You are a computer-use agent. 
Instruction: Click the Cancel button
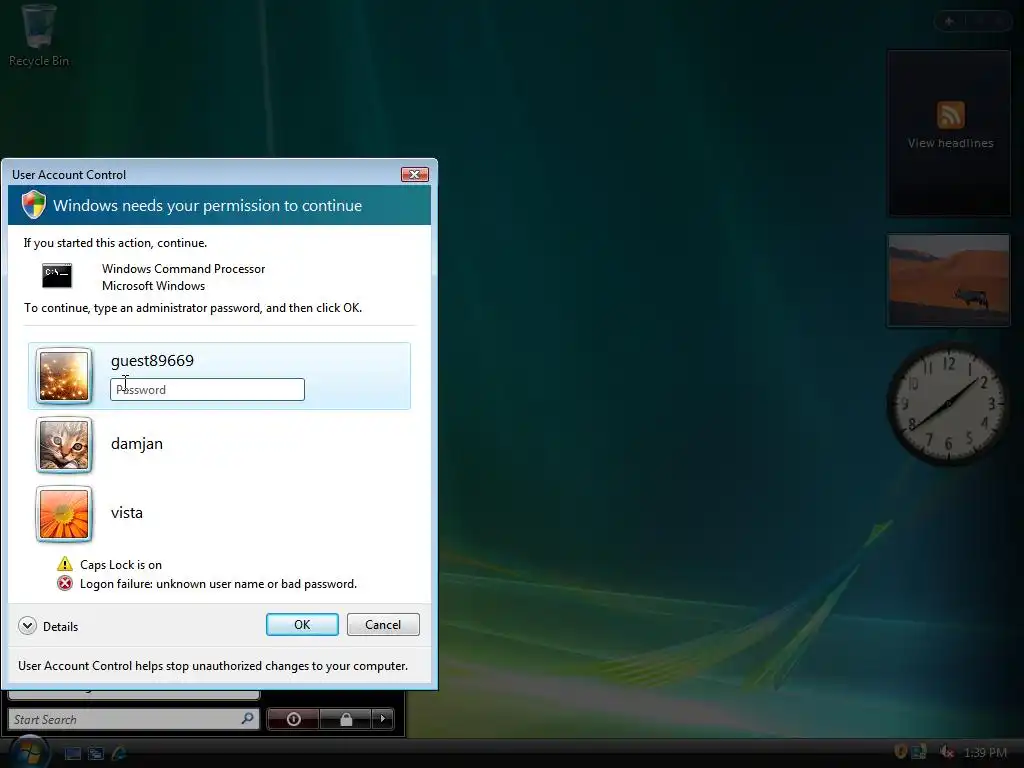[x=383, y=624]
